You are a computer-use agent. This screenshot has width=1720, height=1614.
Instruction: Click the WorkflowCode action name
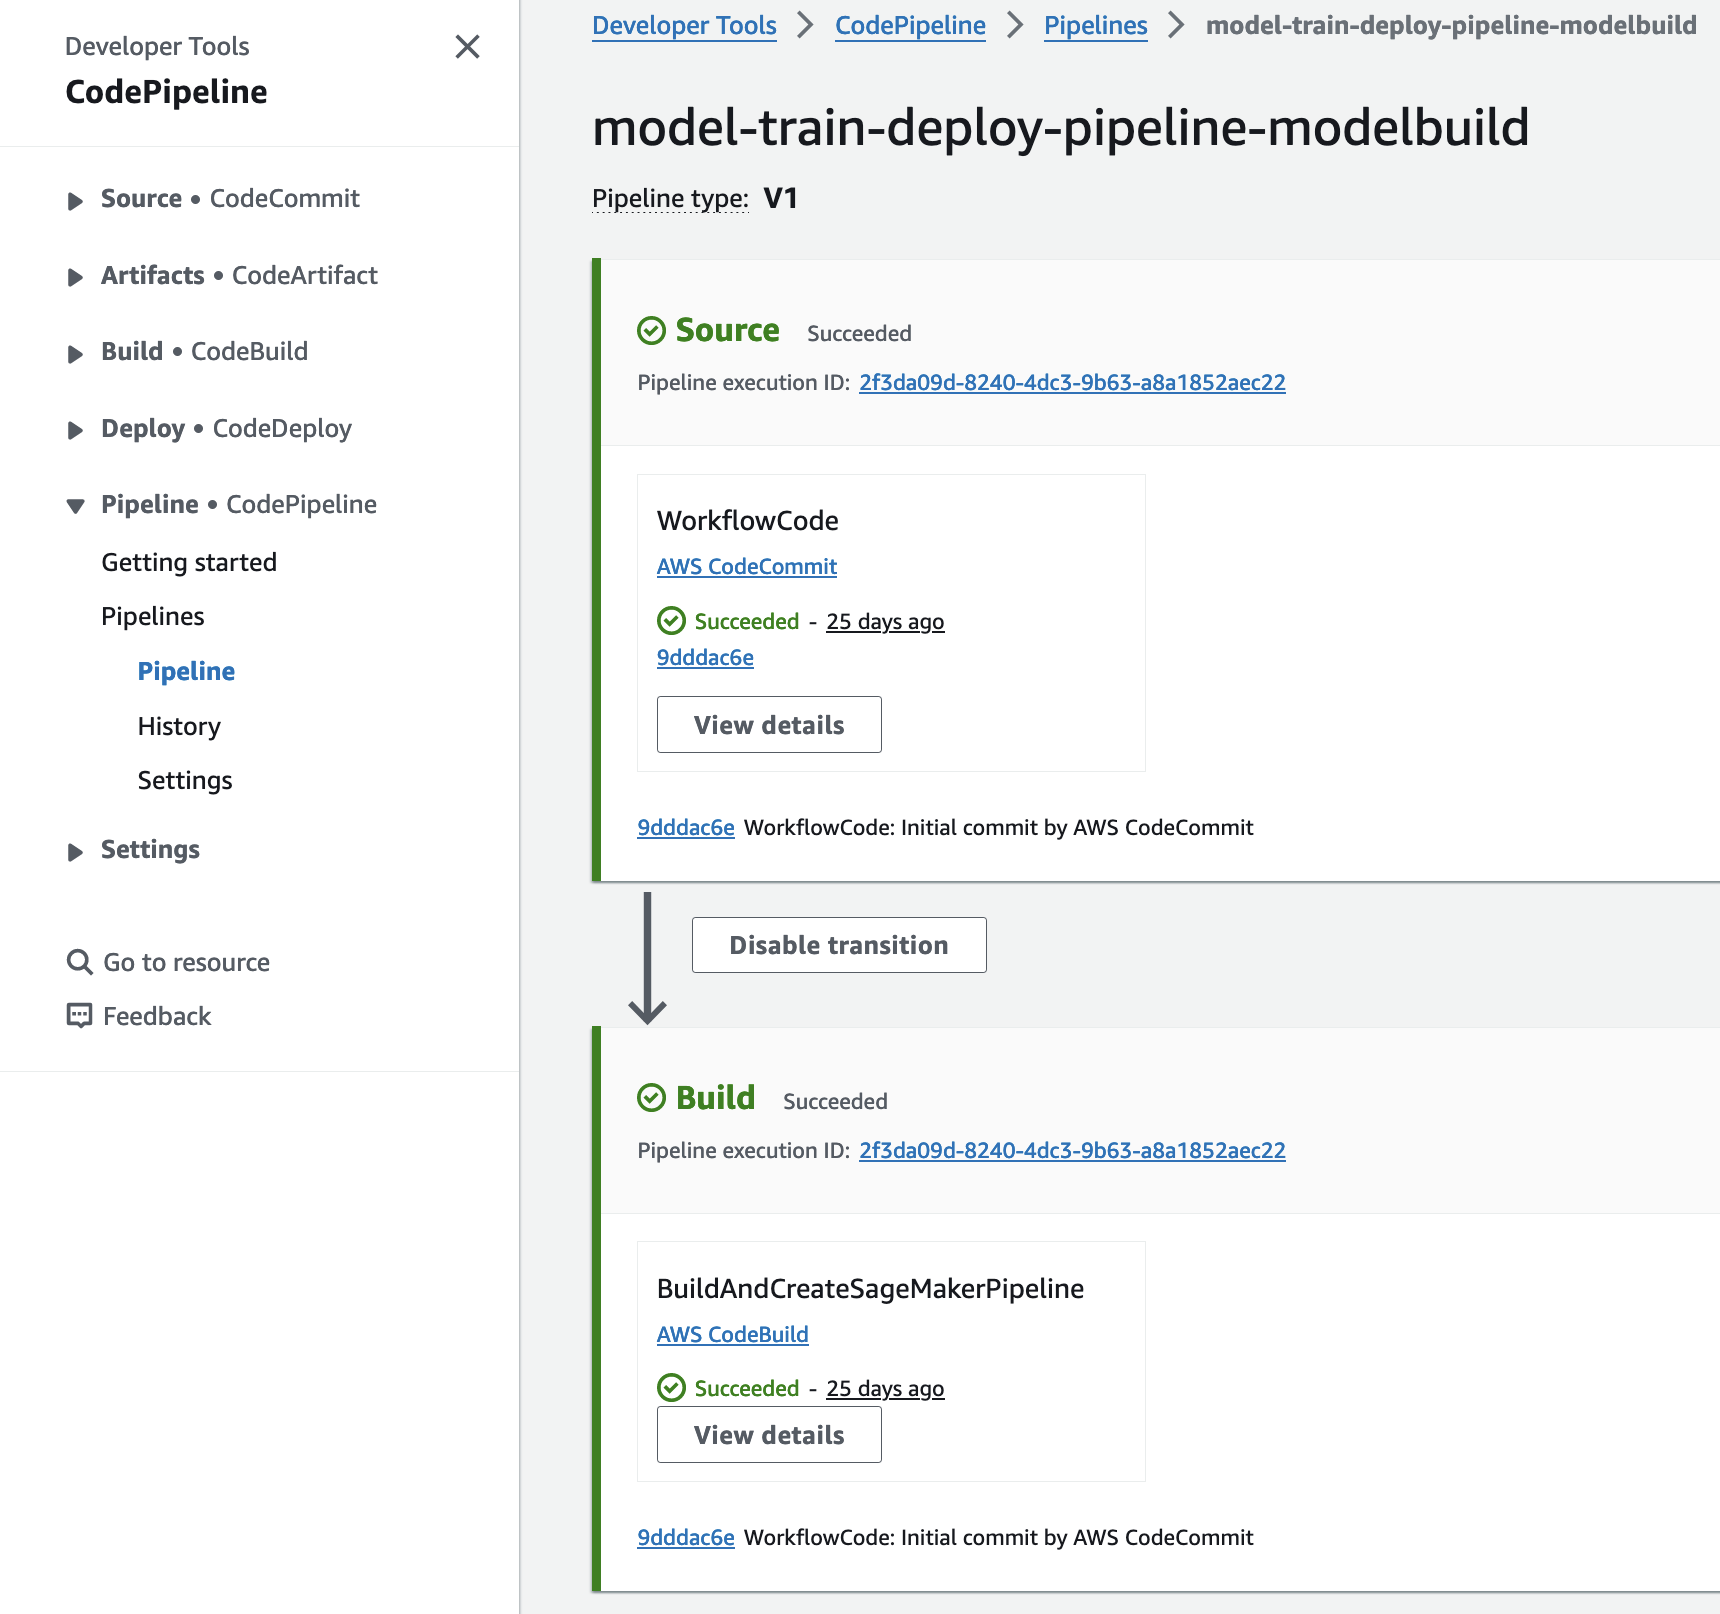click(748, 520)
